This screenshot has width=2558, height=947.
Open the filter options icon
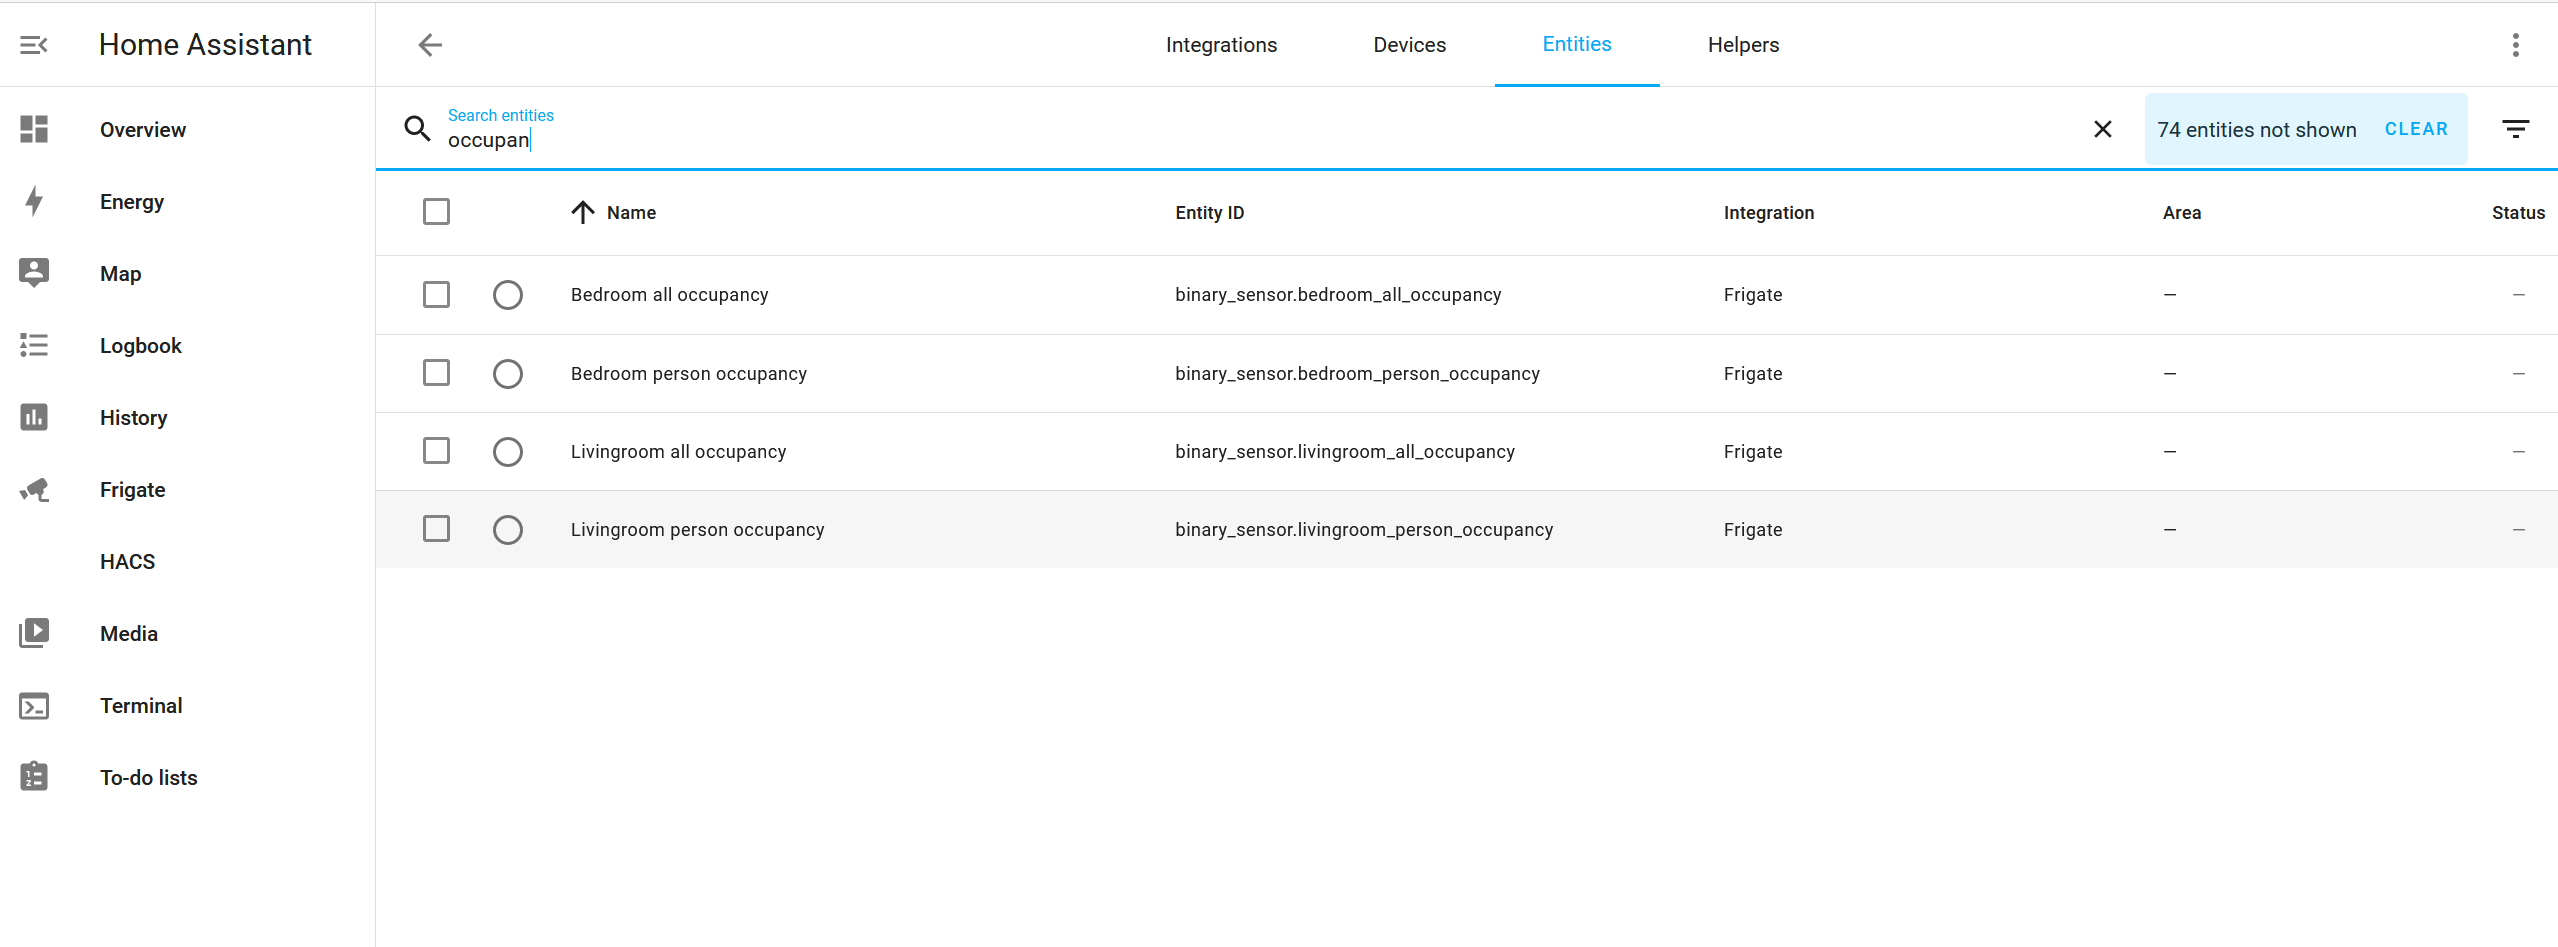pyautogui.click(x=2515, y=129)
